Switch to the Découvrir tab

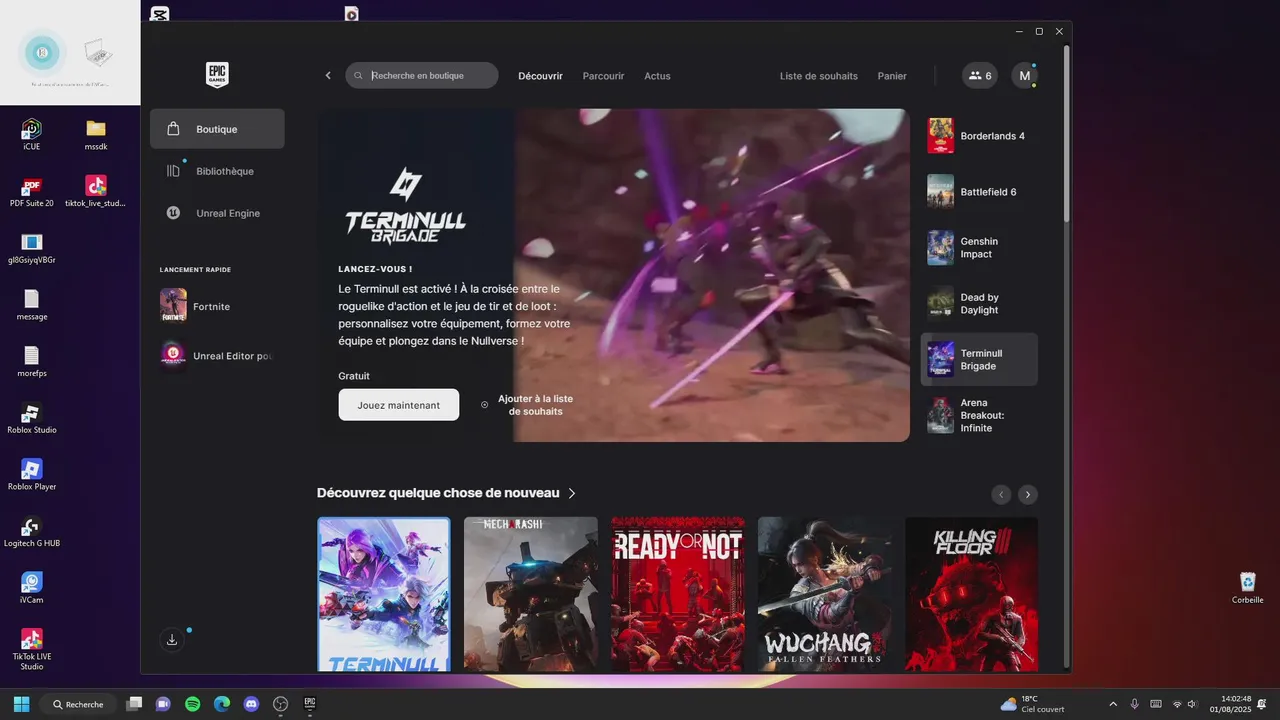(540, 76)
